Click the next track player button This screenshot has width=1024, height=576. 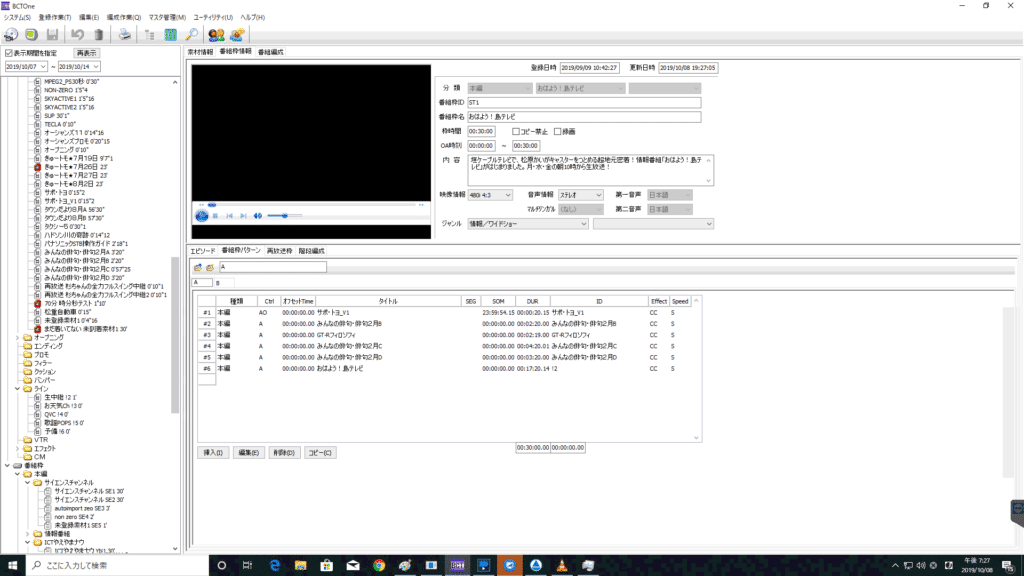pos(243,216)
